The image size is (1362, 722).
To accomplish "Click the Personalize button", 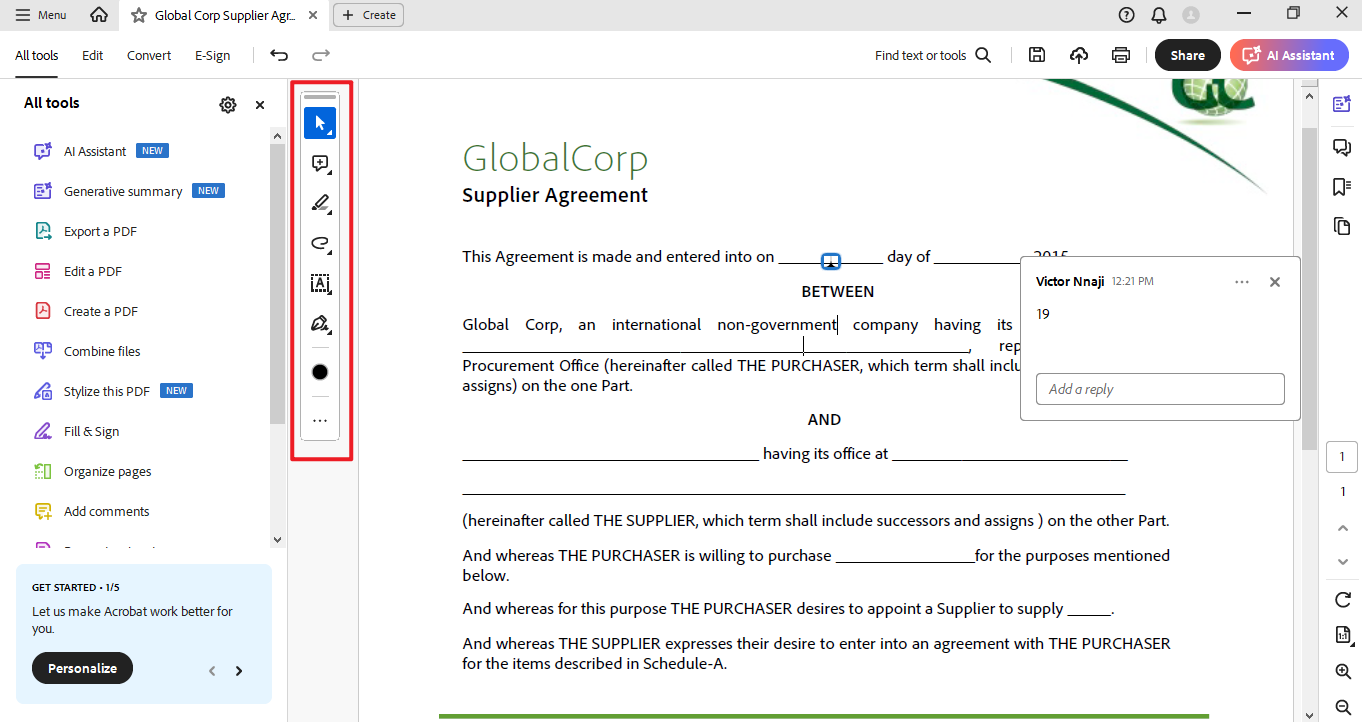I will [x=82, y=669].
